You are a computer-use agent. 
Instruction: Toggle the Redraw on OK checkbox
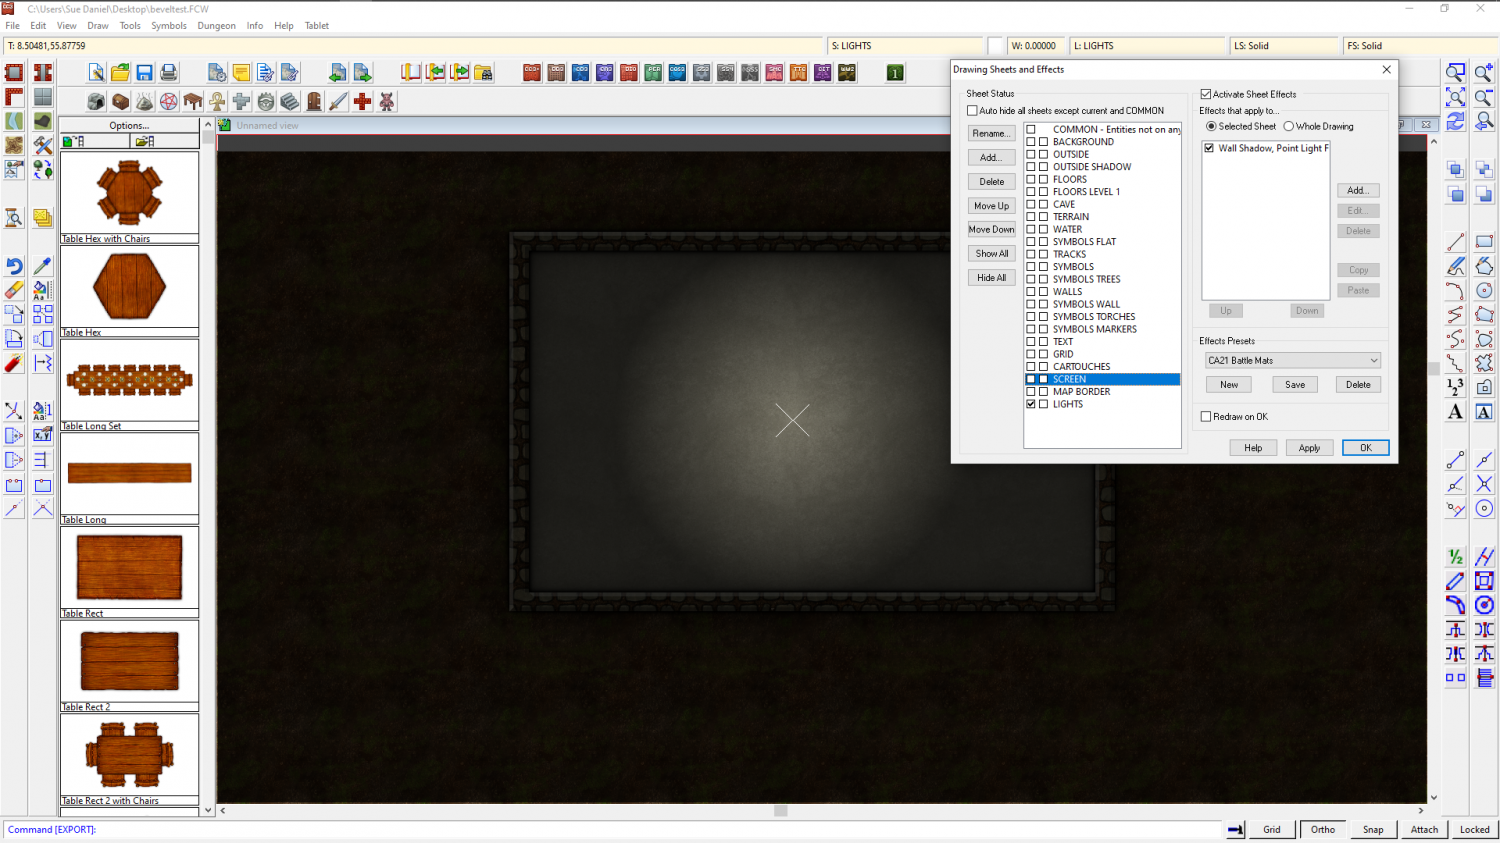[1206, 417]
